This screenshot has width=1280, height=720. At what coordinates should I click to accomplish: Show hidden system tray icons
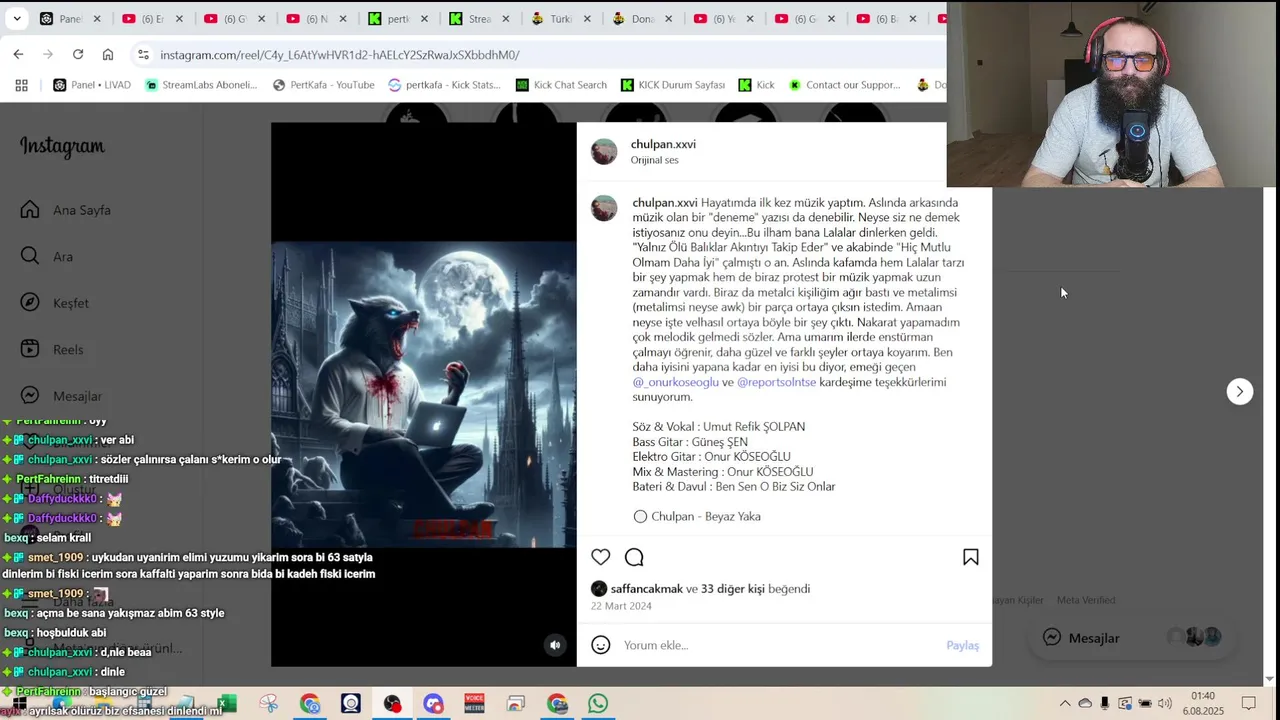pyautogui.click(x=1065, y=703)
